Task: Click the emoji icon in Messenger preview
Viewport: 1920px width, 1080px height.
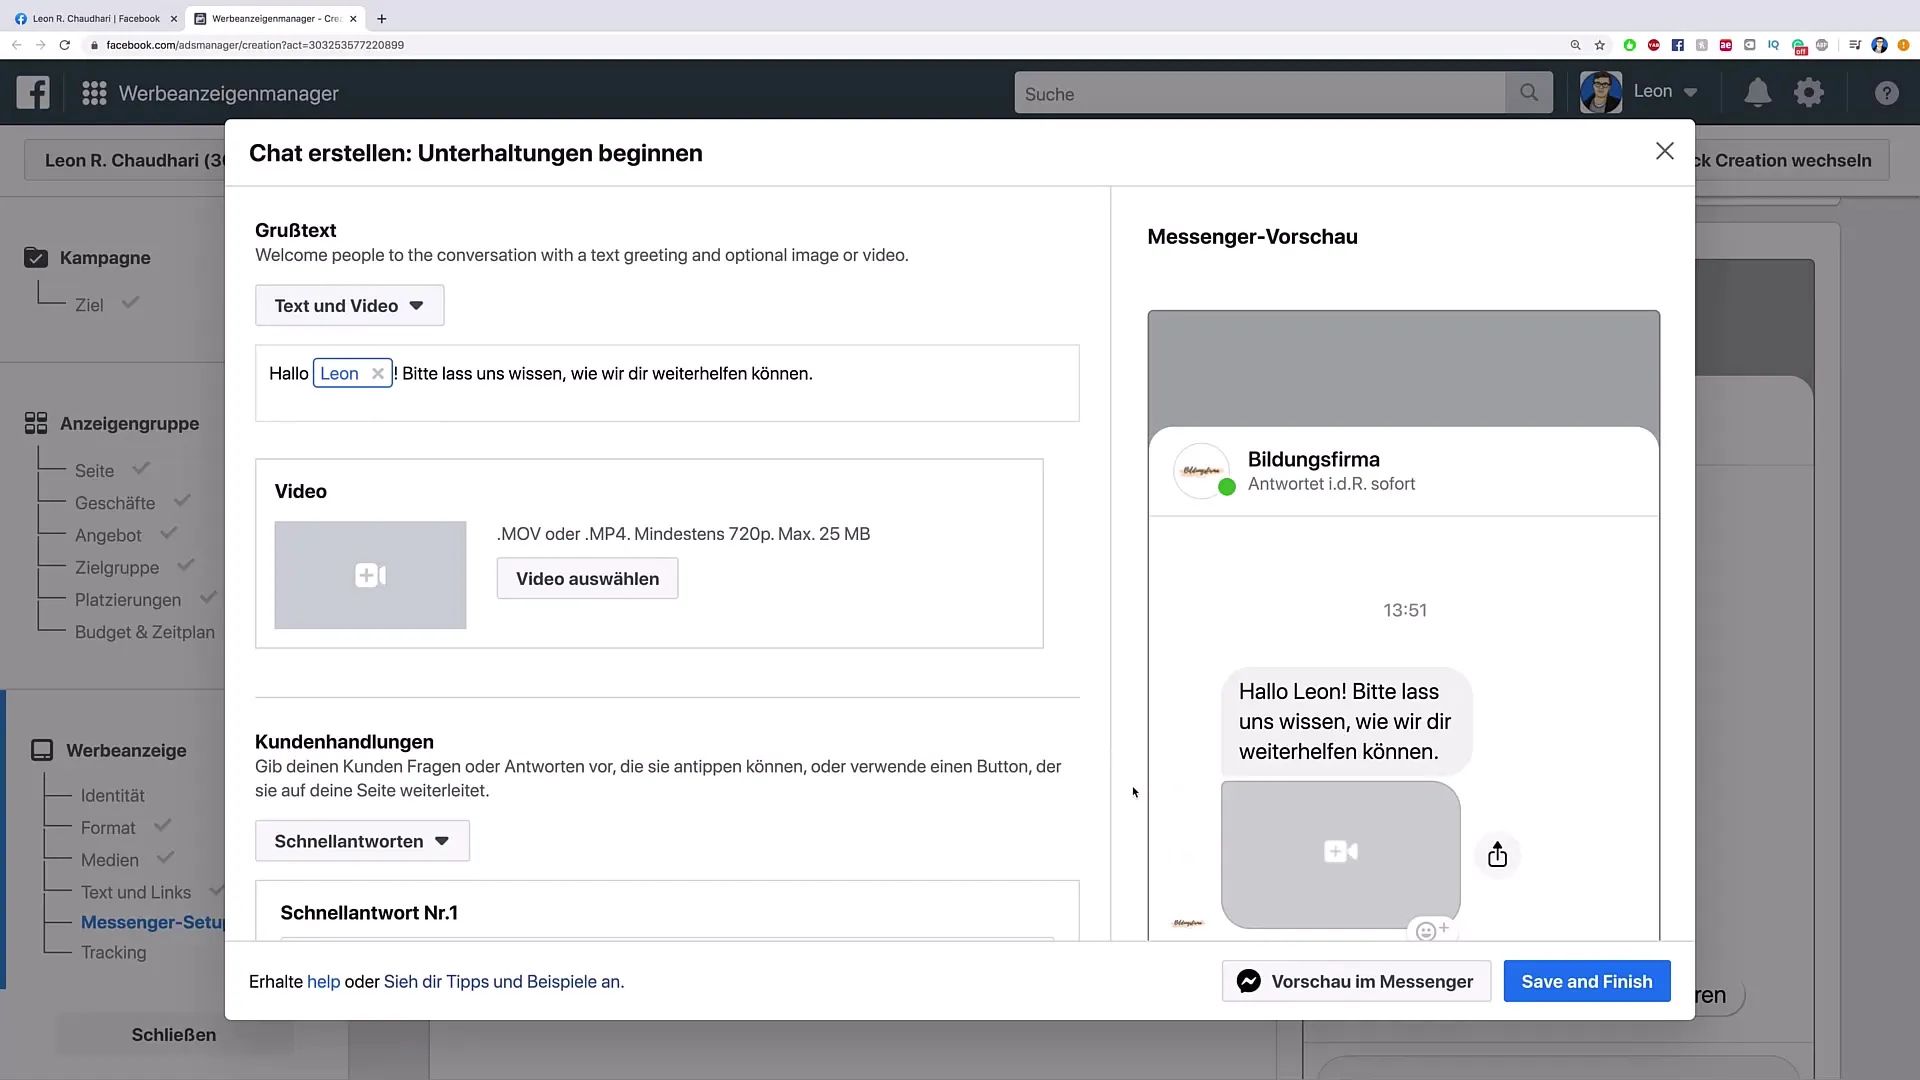Action: pos(1425,932)
